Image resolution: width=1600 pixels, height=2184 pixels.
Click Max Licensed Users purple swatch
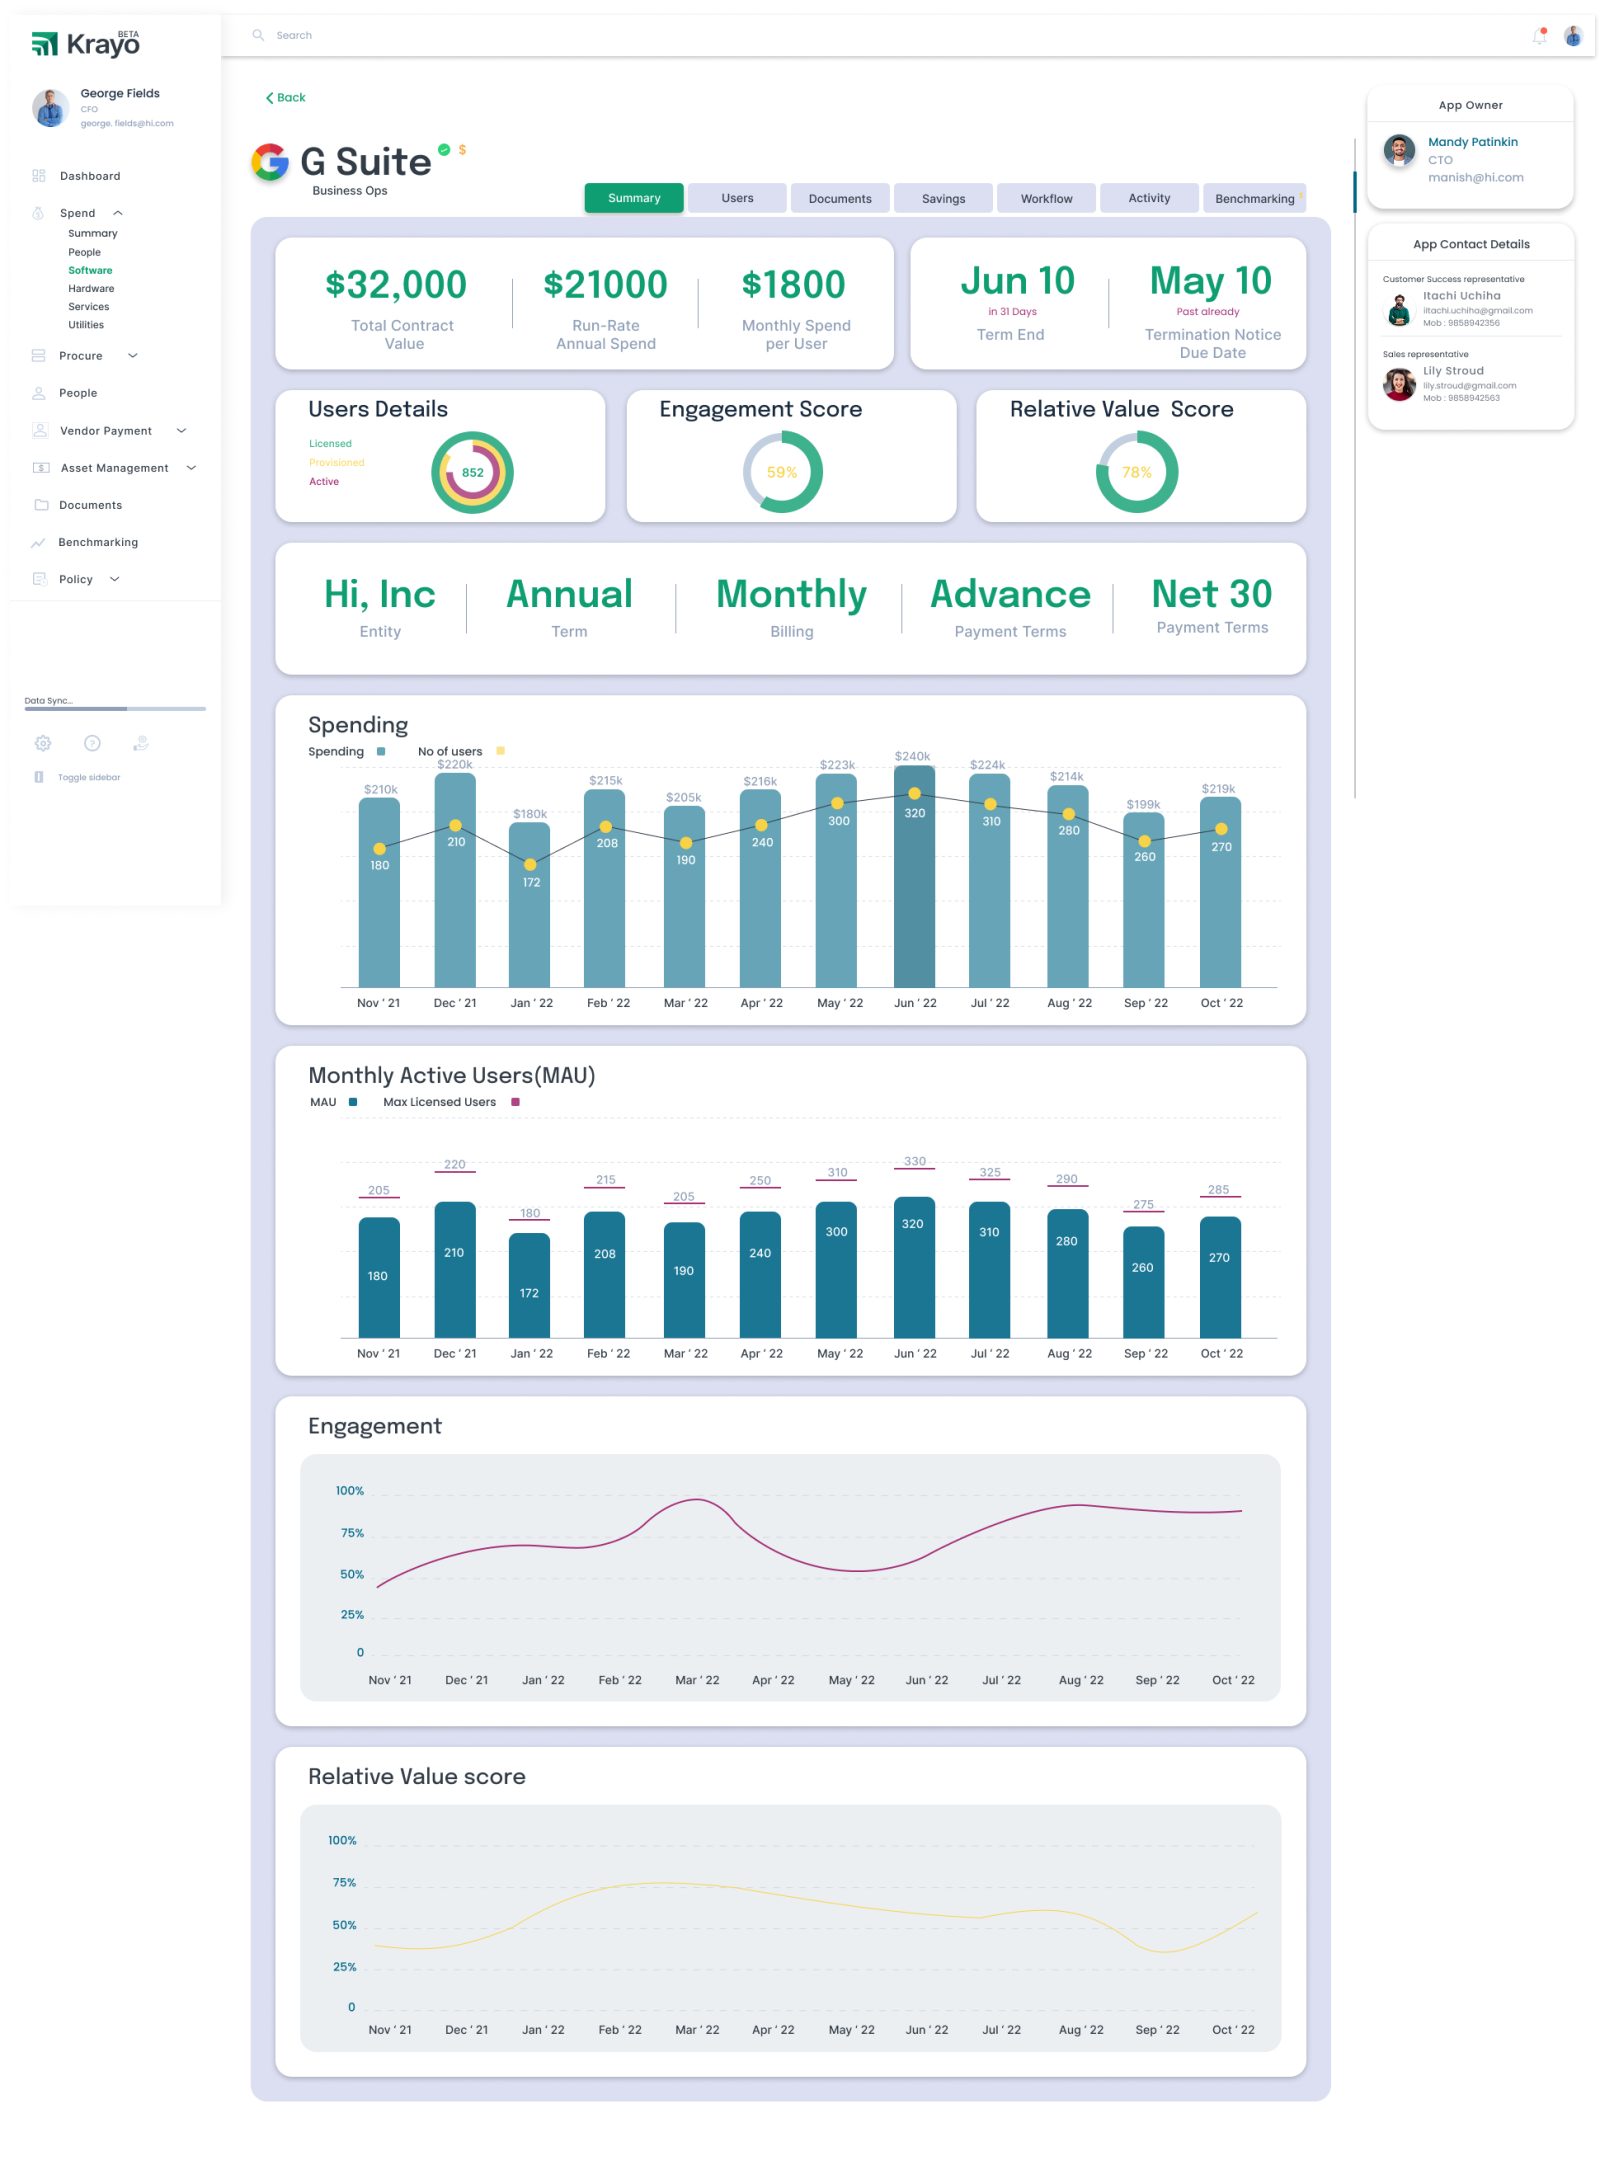click(x=515, y=1102)
